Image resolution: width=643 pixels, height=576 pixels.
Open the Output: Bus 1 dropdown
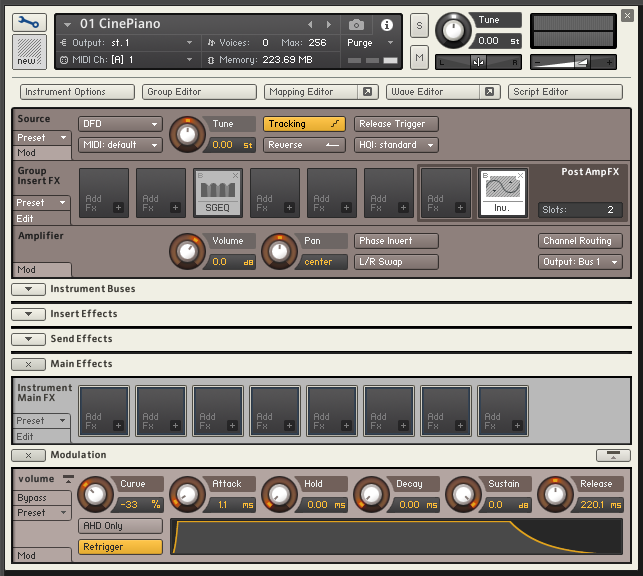point(580,262)
